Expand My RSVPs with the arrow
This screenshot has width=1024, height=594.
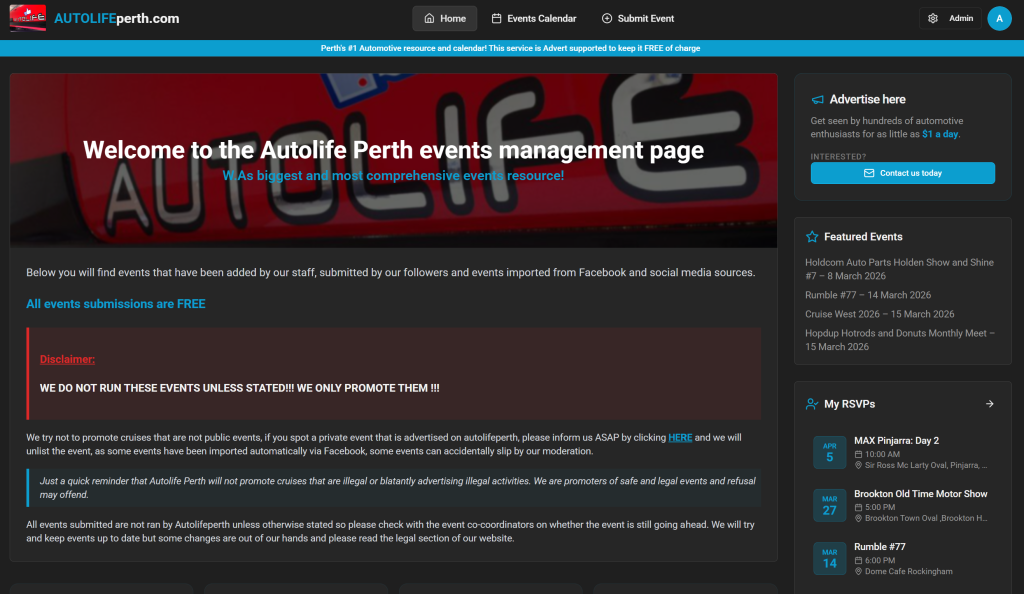click(989, 404)
